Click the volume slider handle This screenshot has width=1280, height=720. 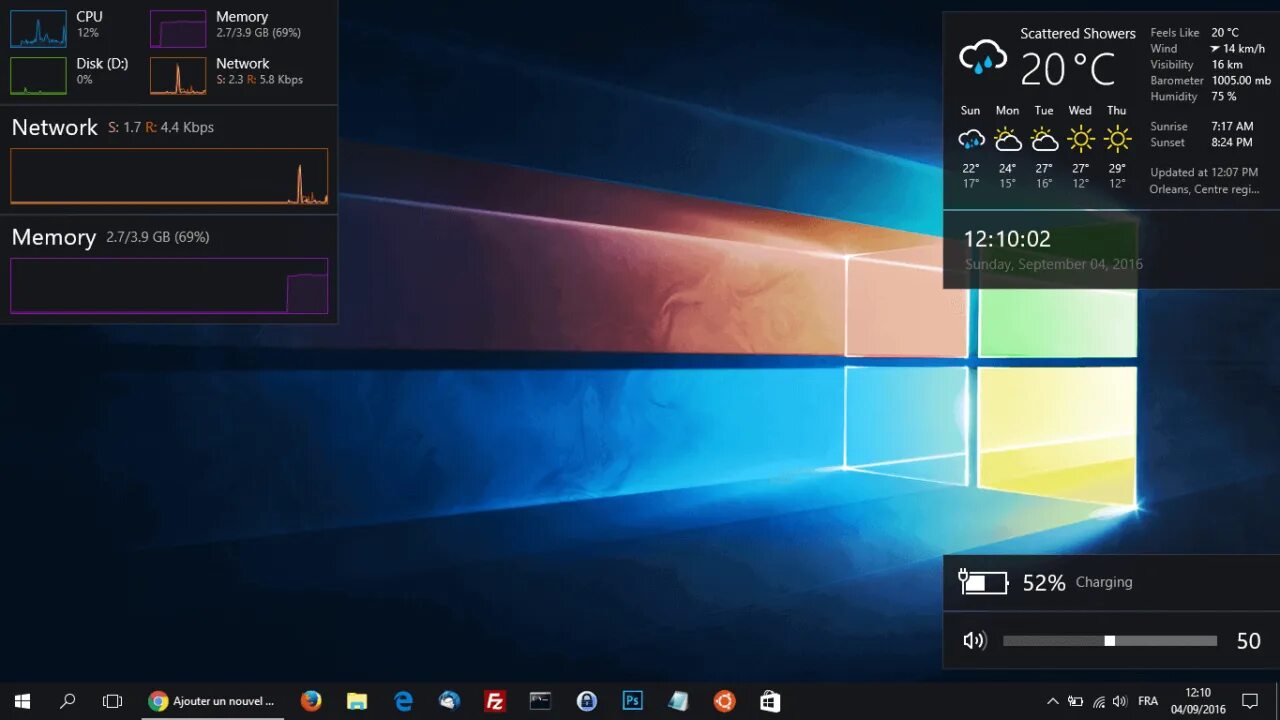(x=1109, y=641)
